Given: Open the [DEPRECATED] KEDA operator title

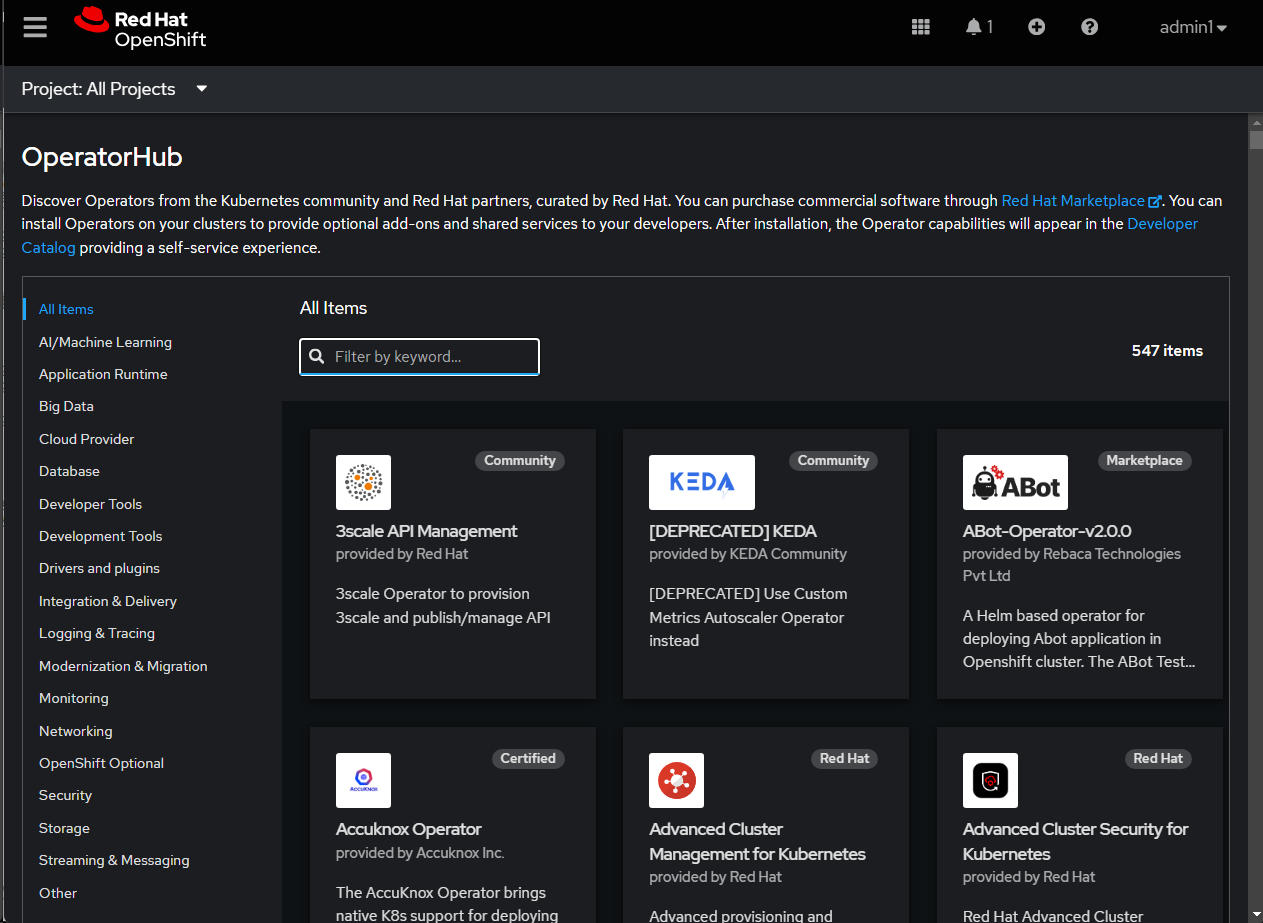Looking at the screenshot, I should click(x=733, y=531).
